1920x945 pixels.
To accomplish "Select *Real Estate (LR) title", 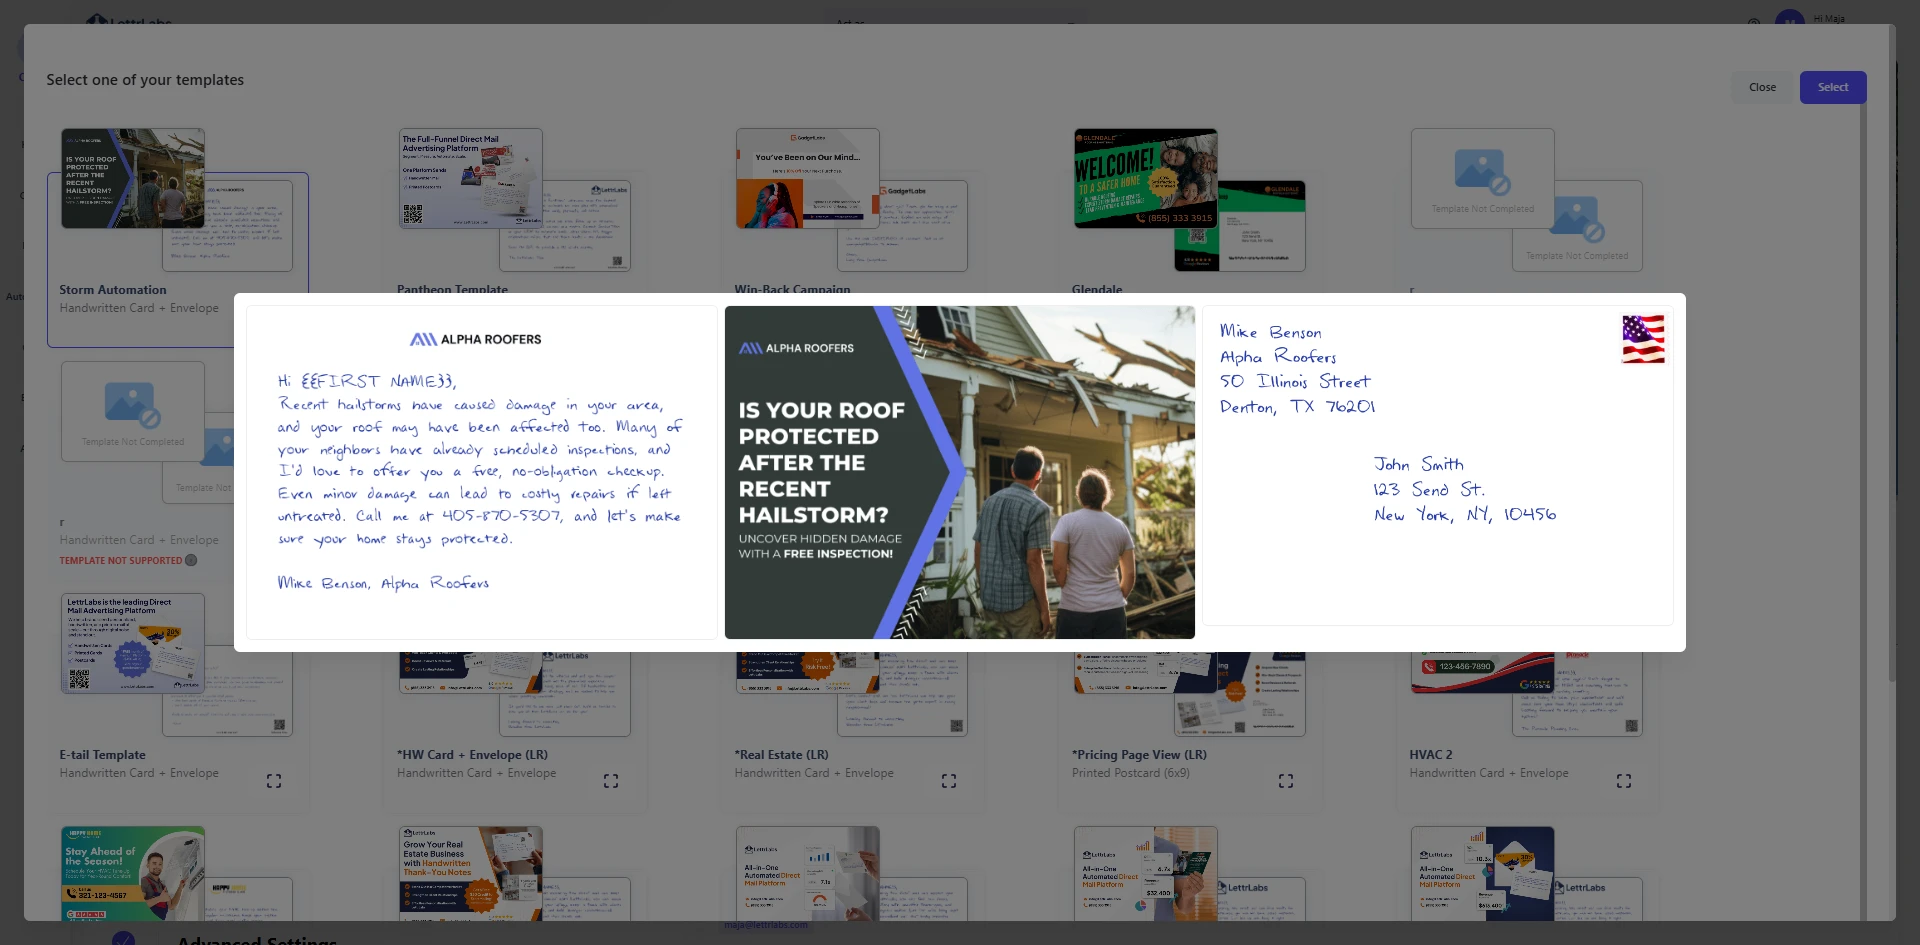I will click(781, 755).
